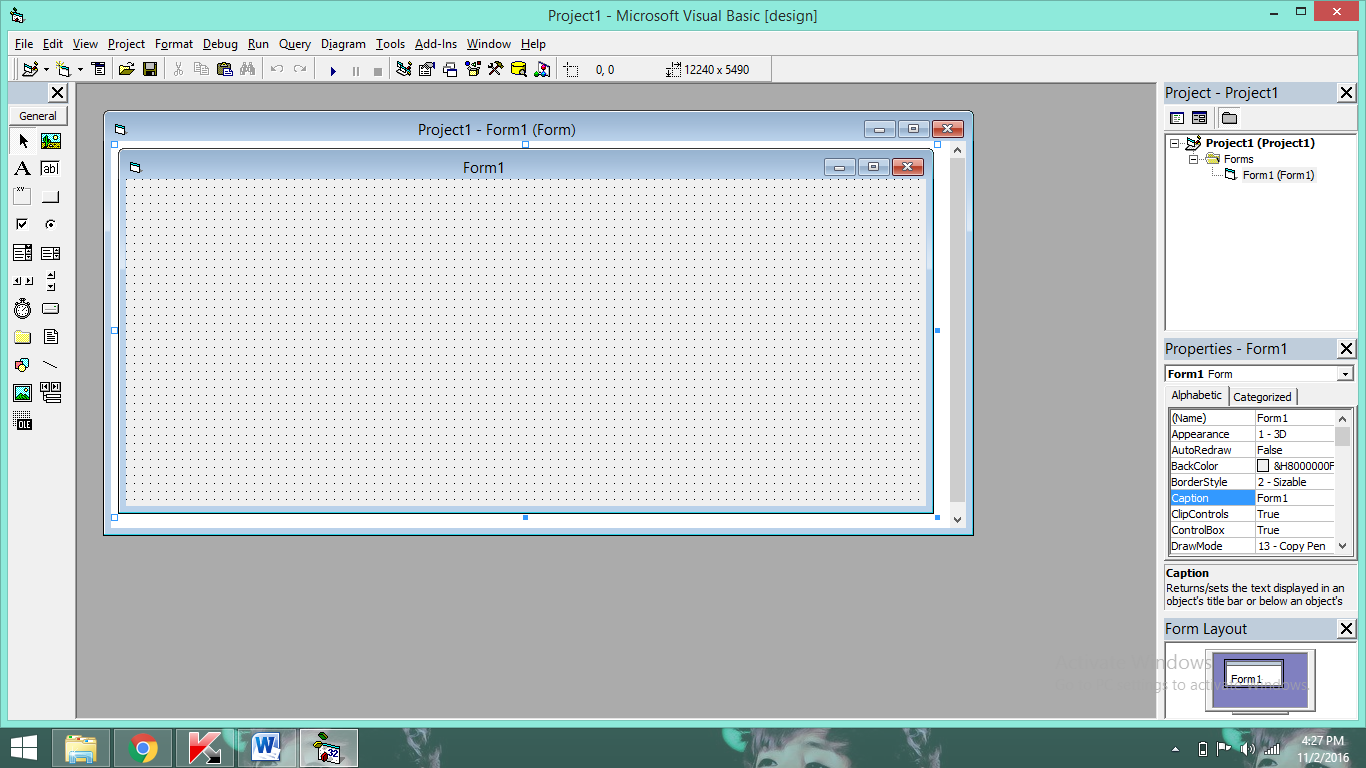Select the OptionButton control in the toolbox

(x=50, y=224)
